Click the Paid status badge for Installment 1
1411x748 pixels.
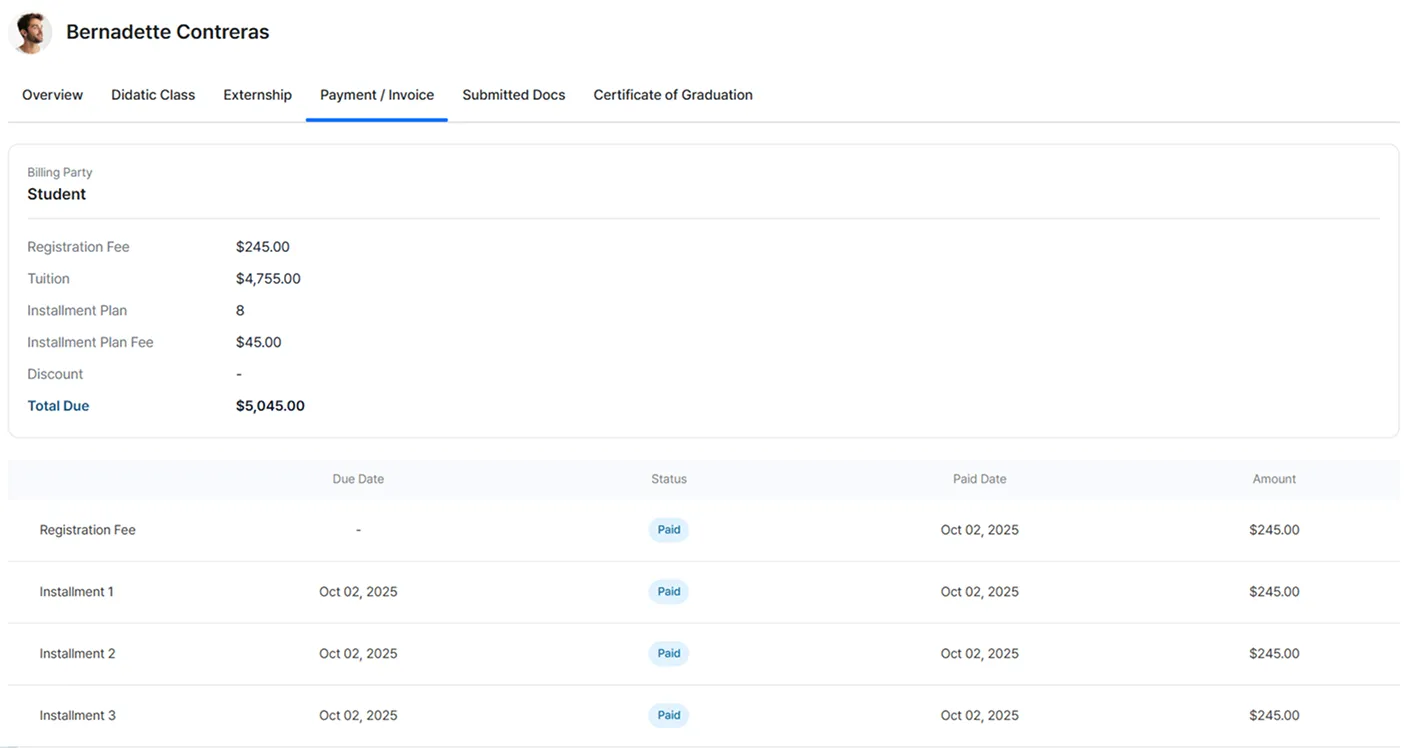tap(668, 592)
